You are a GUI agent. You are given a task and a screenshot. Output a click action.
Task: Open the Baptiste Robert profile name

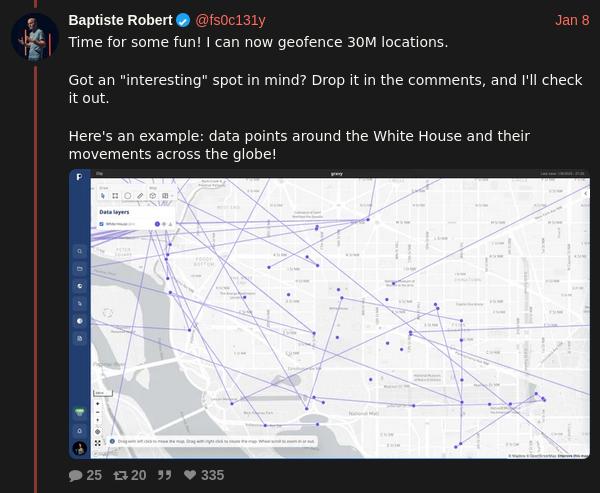click(x=121, y=20)
